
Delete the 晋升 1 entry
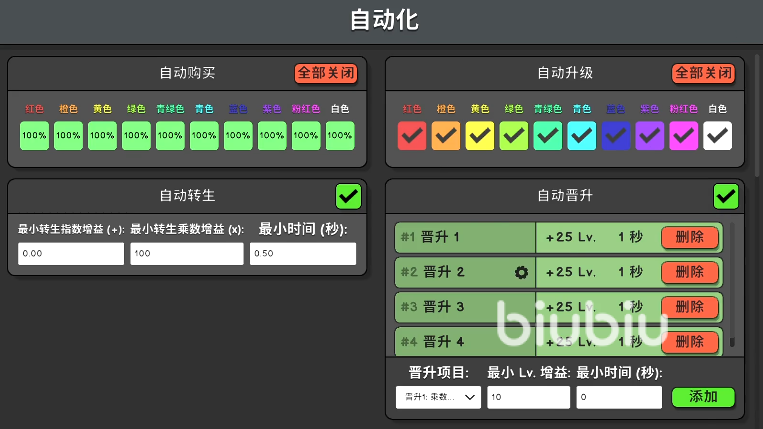(x=690, y=238)
